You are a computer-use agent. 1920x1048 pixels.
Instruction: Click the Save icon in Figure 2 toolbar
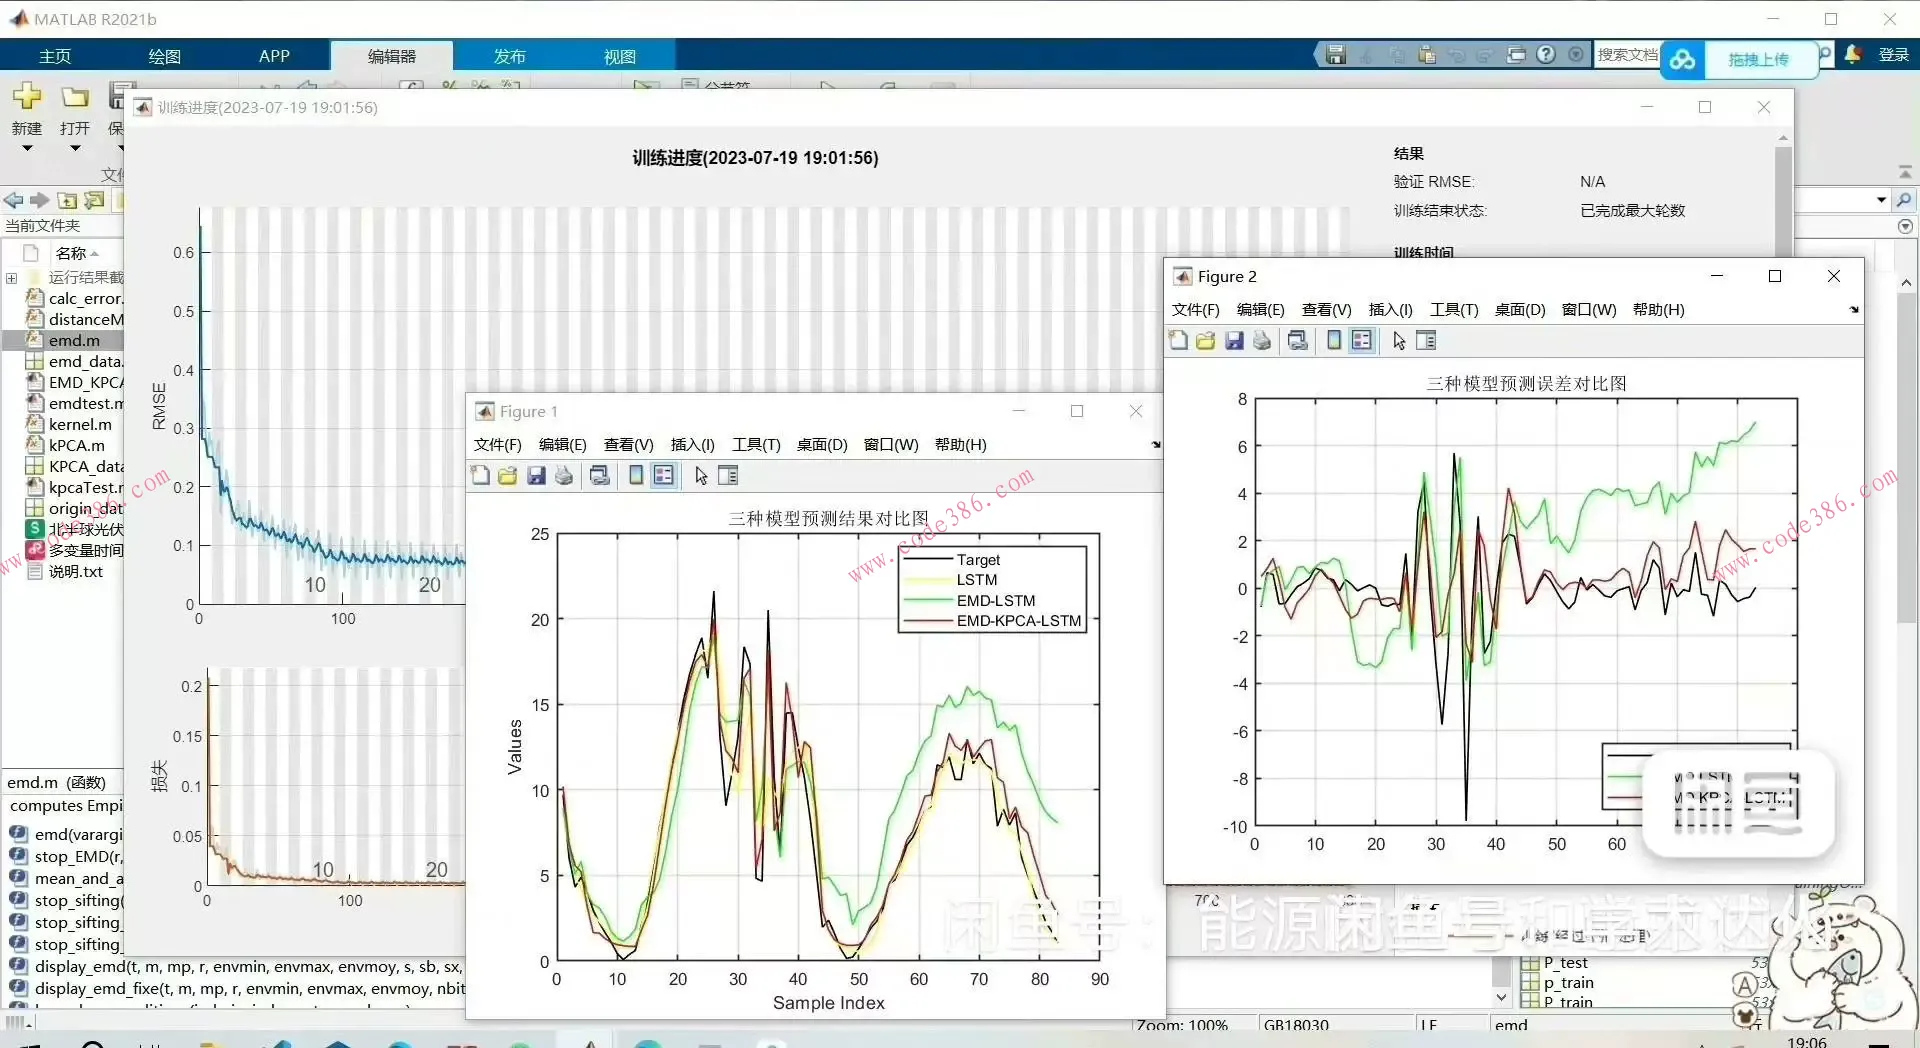pyautogui.click(x=1234, y=341)
